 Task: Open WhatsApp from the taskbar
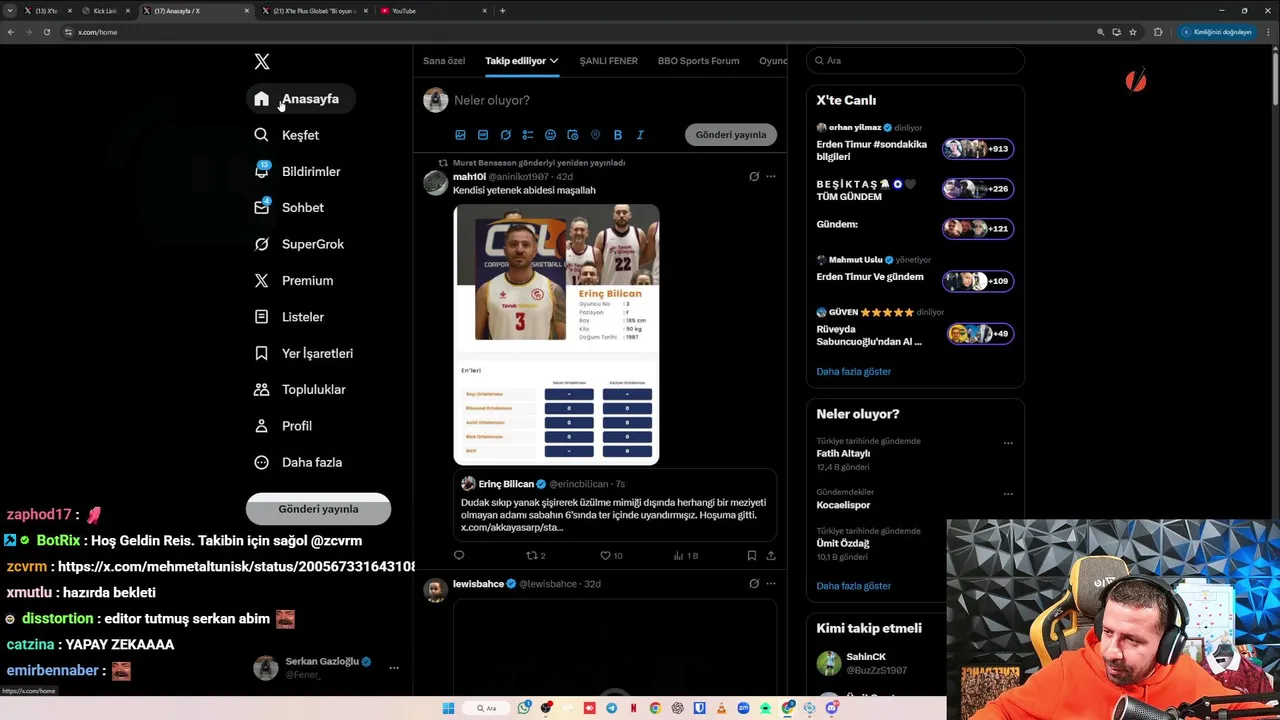click(524, 708)
